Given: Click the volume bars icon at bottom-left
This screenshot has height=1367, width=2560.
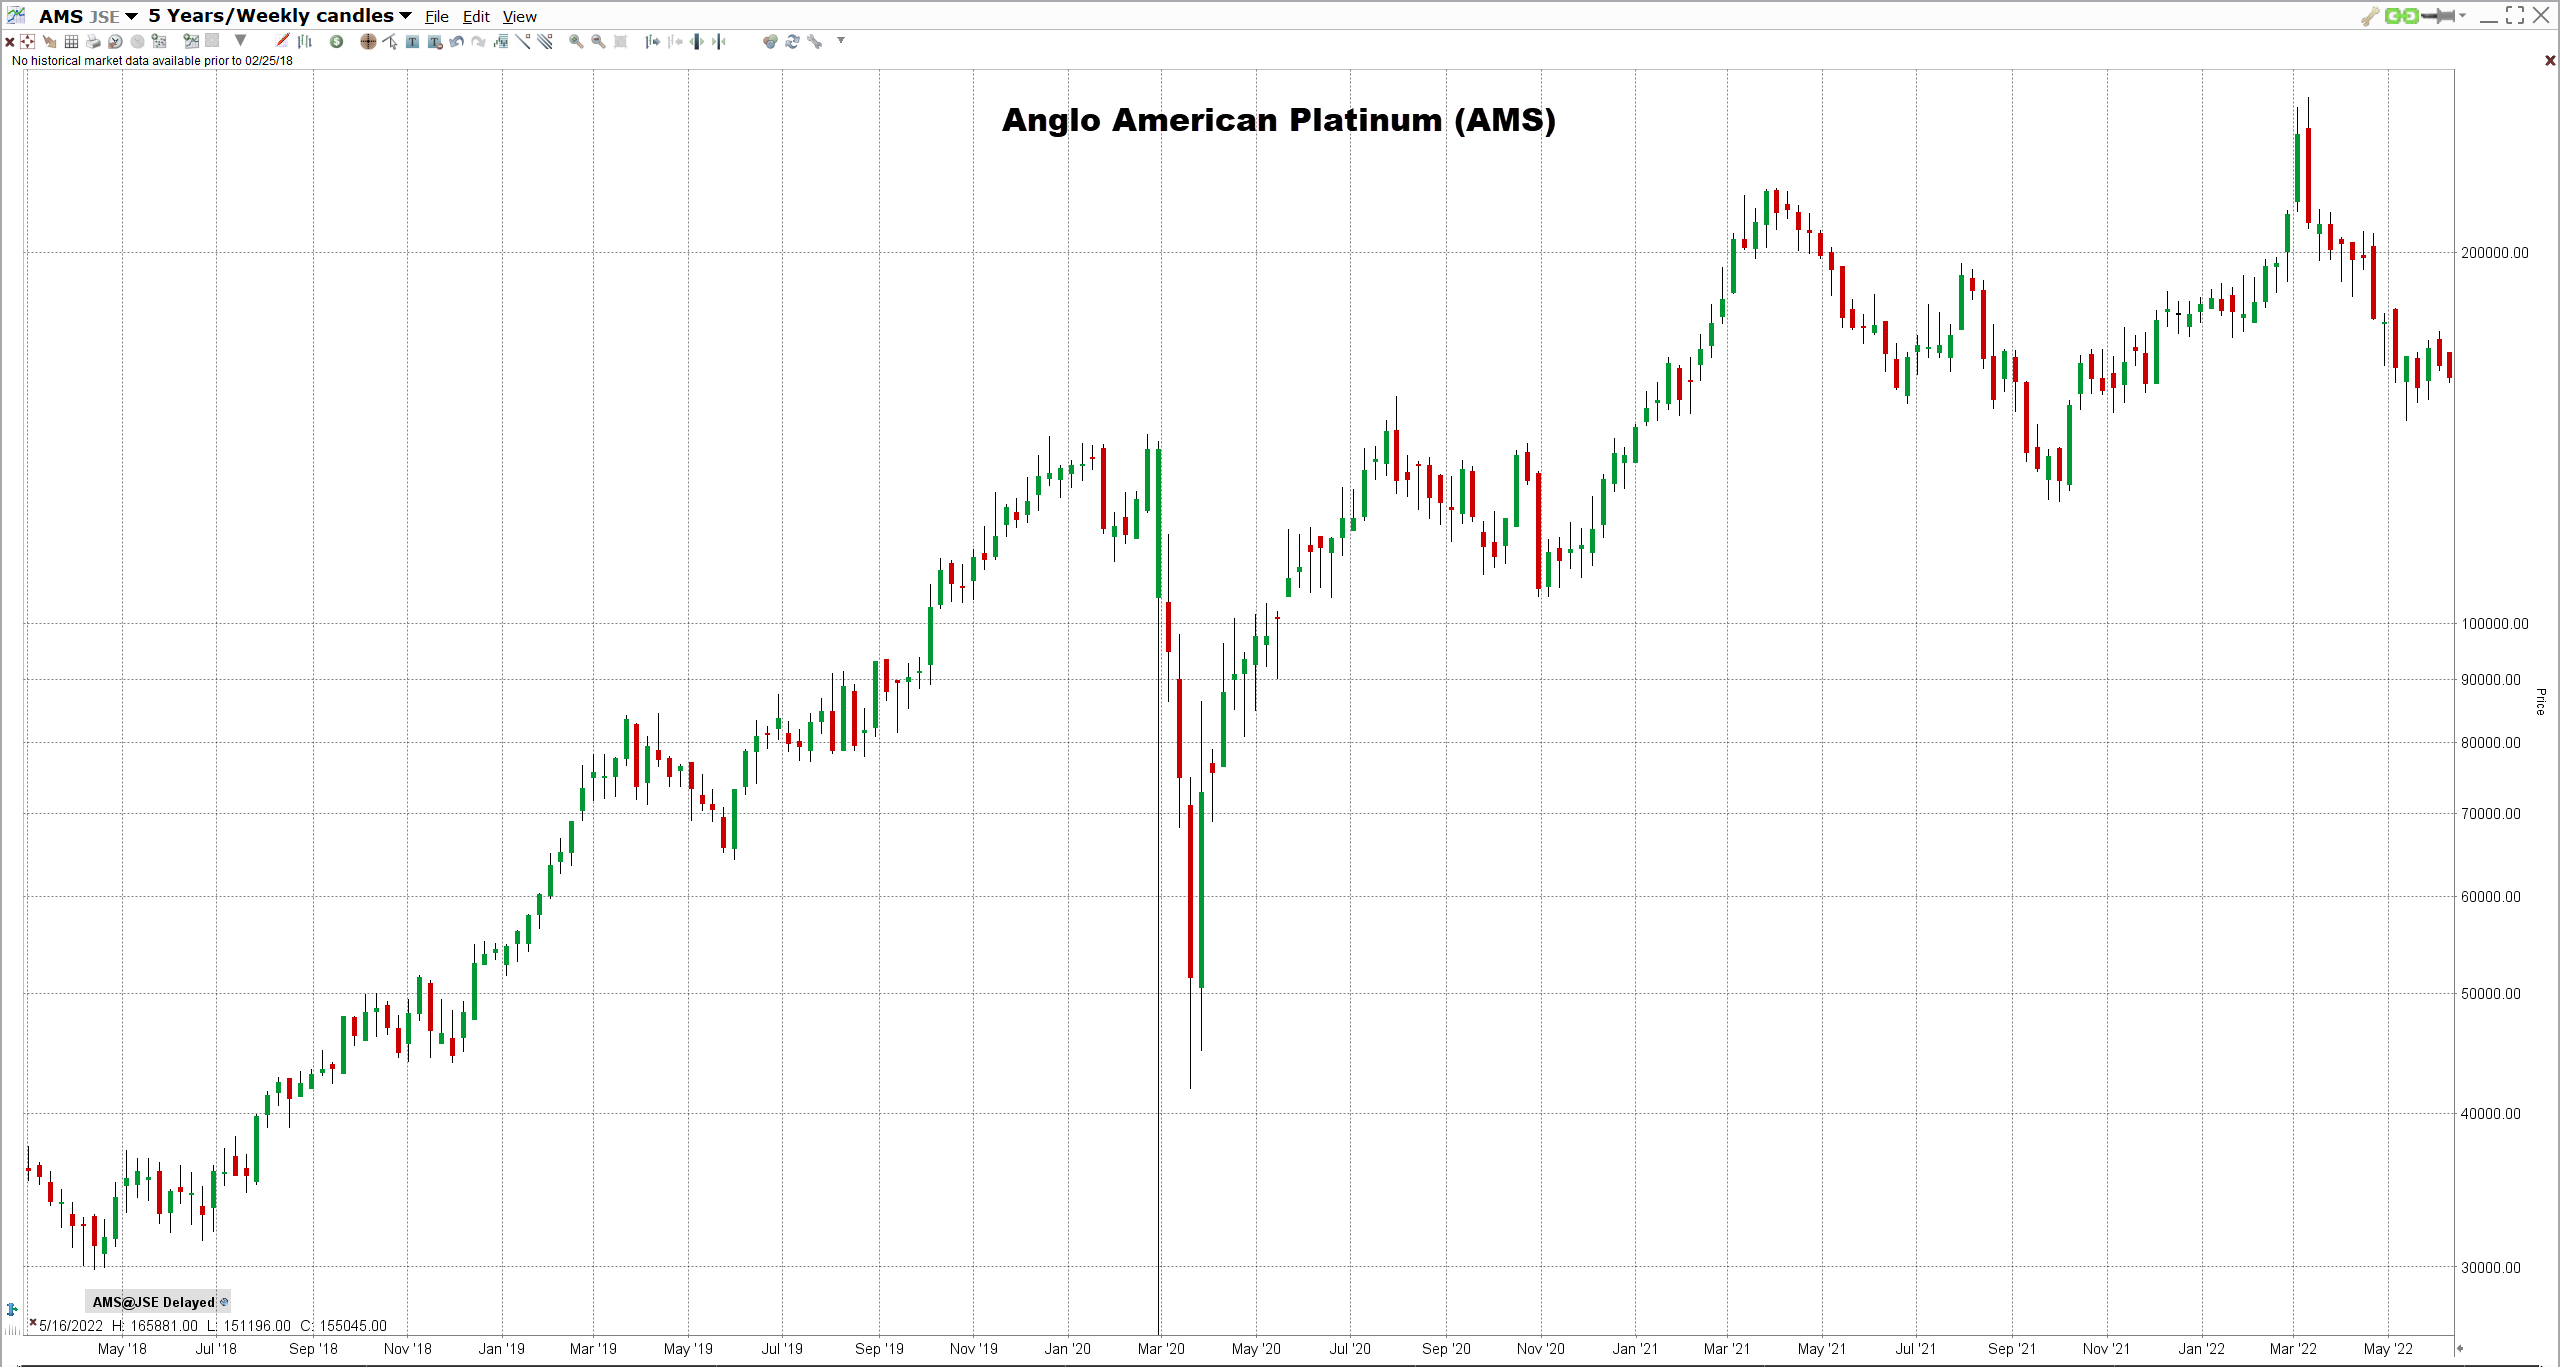Looking at the screenshot, I should pyautogui.click(x=11, y=1329).
